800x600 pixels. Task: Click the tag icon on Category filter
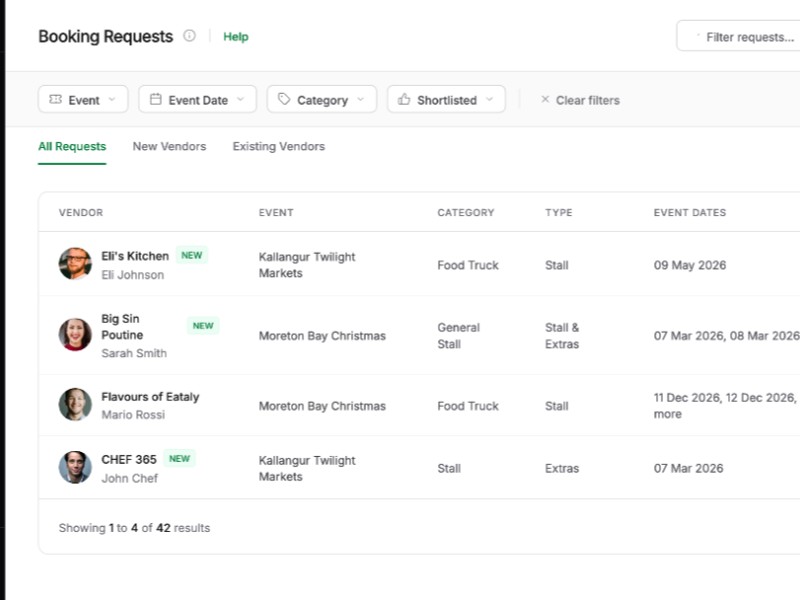282,100
